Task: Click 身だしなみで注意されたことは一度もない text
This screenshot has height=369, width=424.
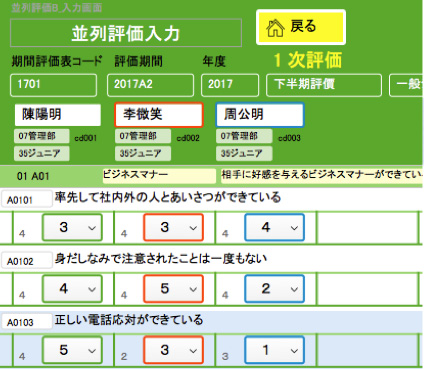Action: 161,259
